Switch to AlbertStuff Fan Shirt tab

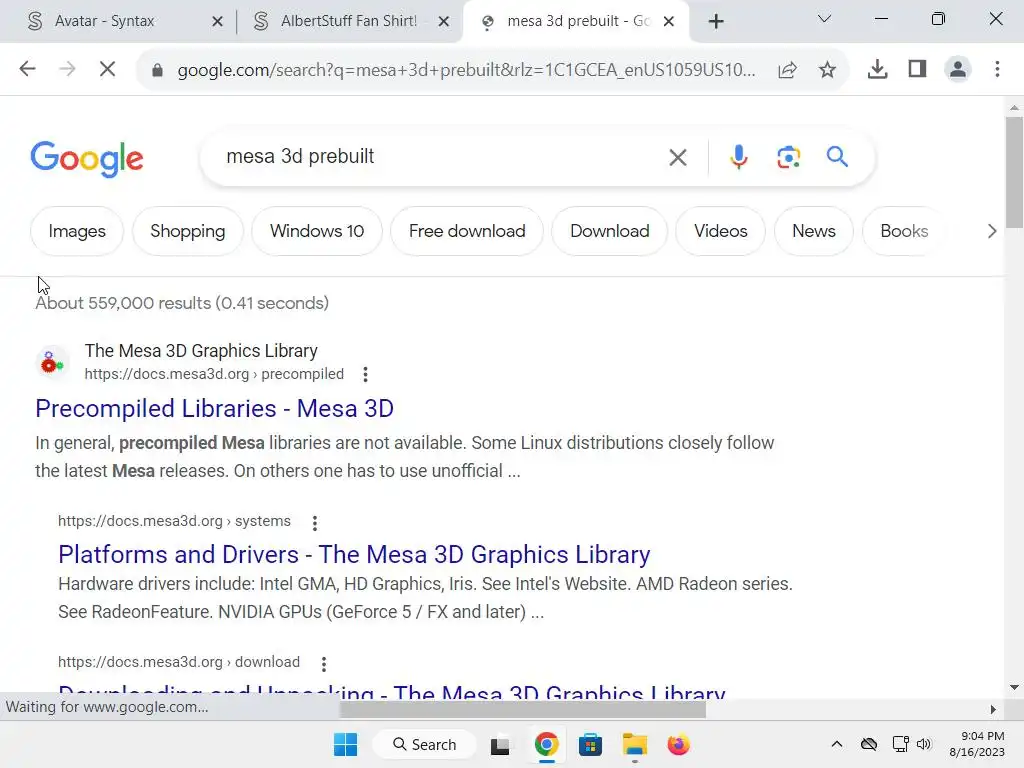pos(349,21)
